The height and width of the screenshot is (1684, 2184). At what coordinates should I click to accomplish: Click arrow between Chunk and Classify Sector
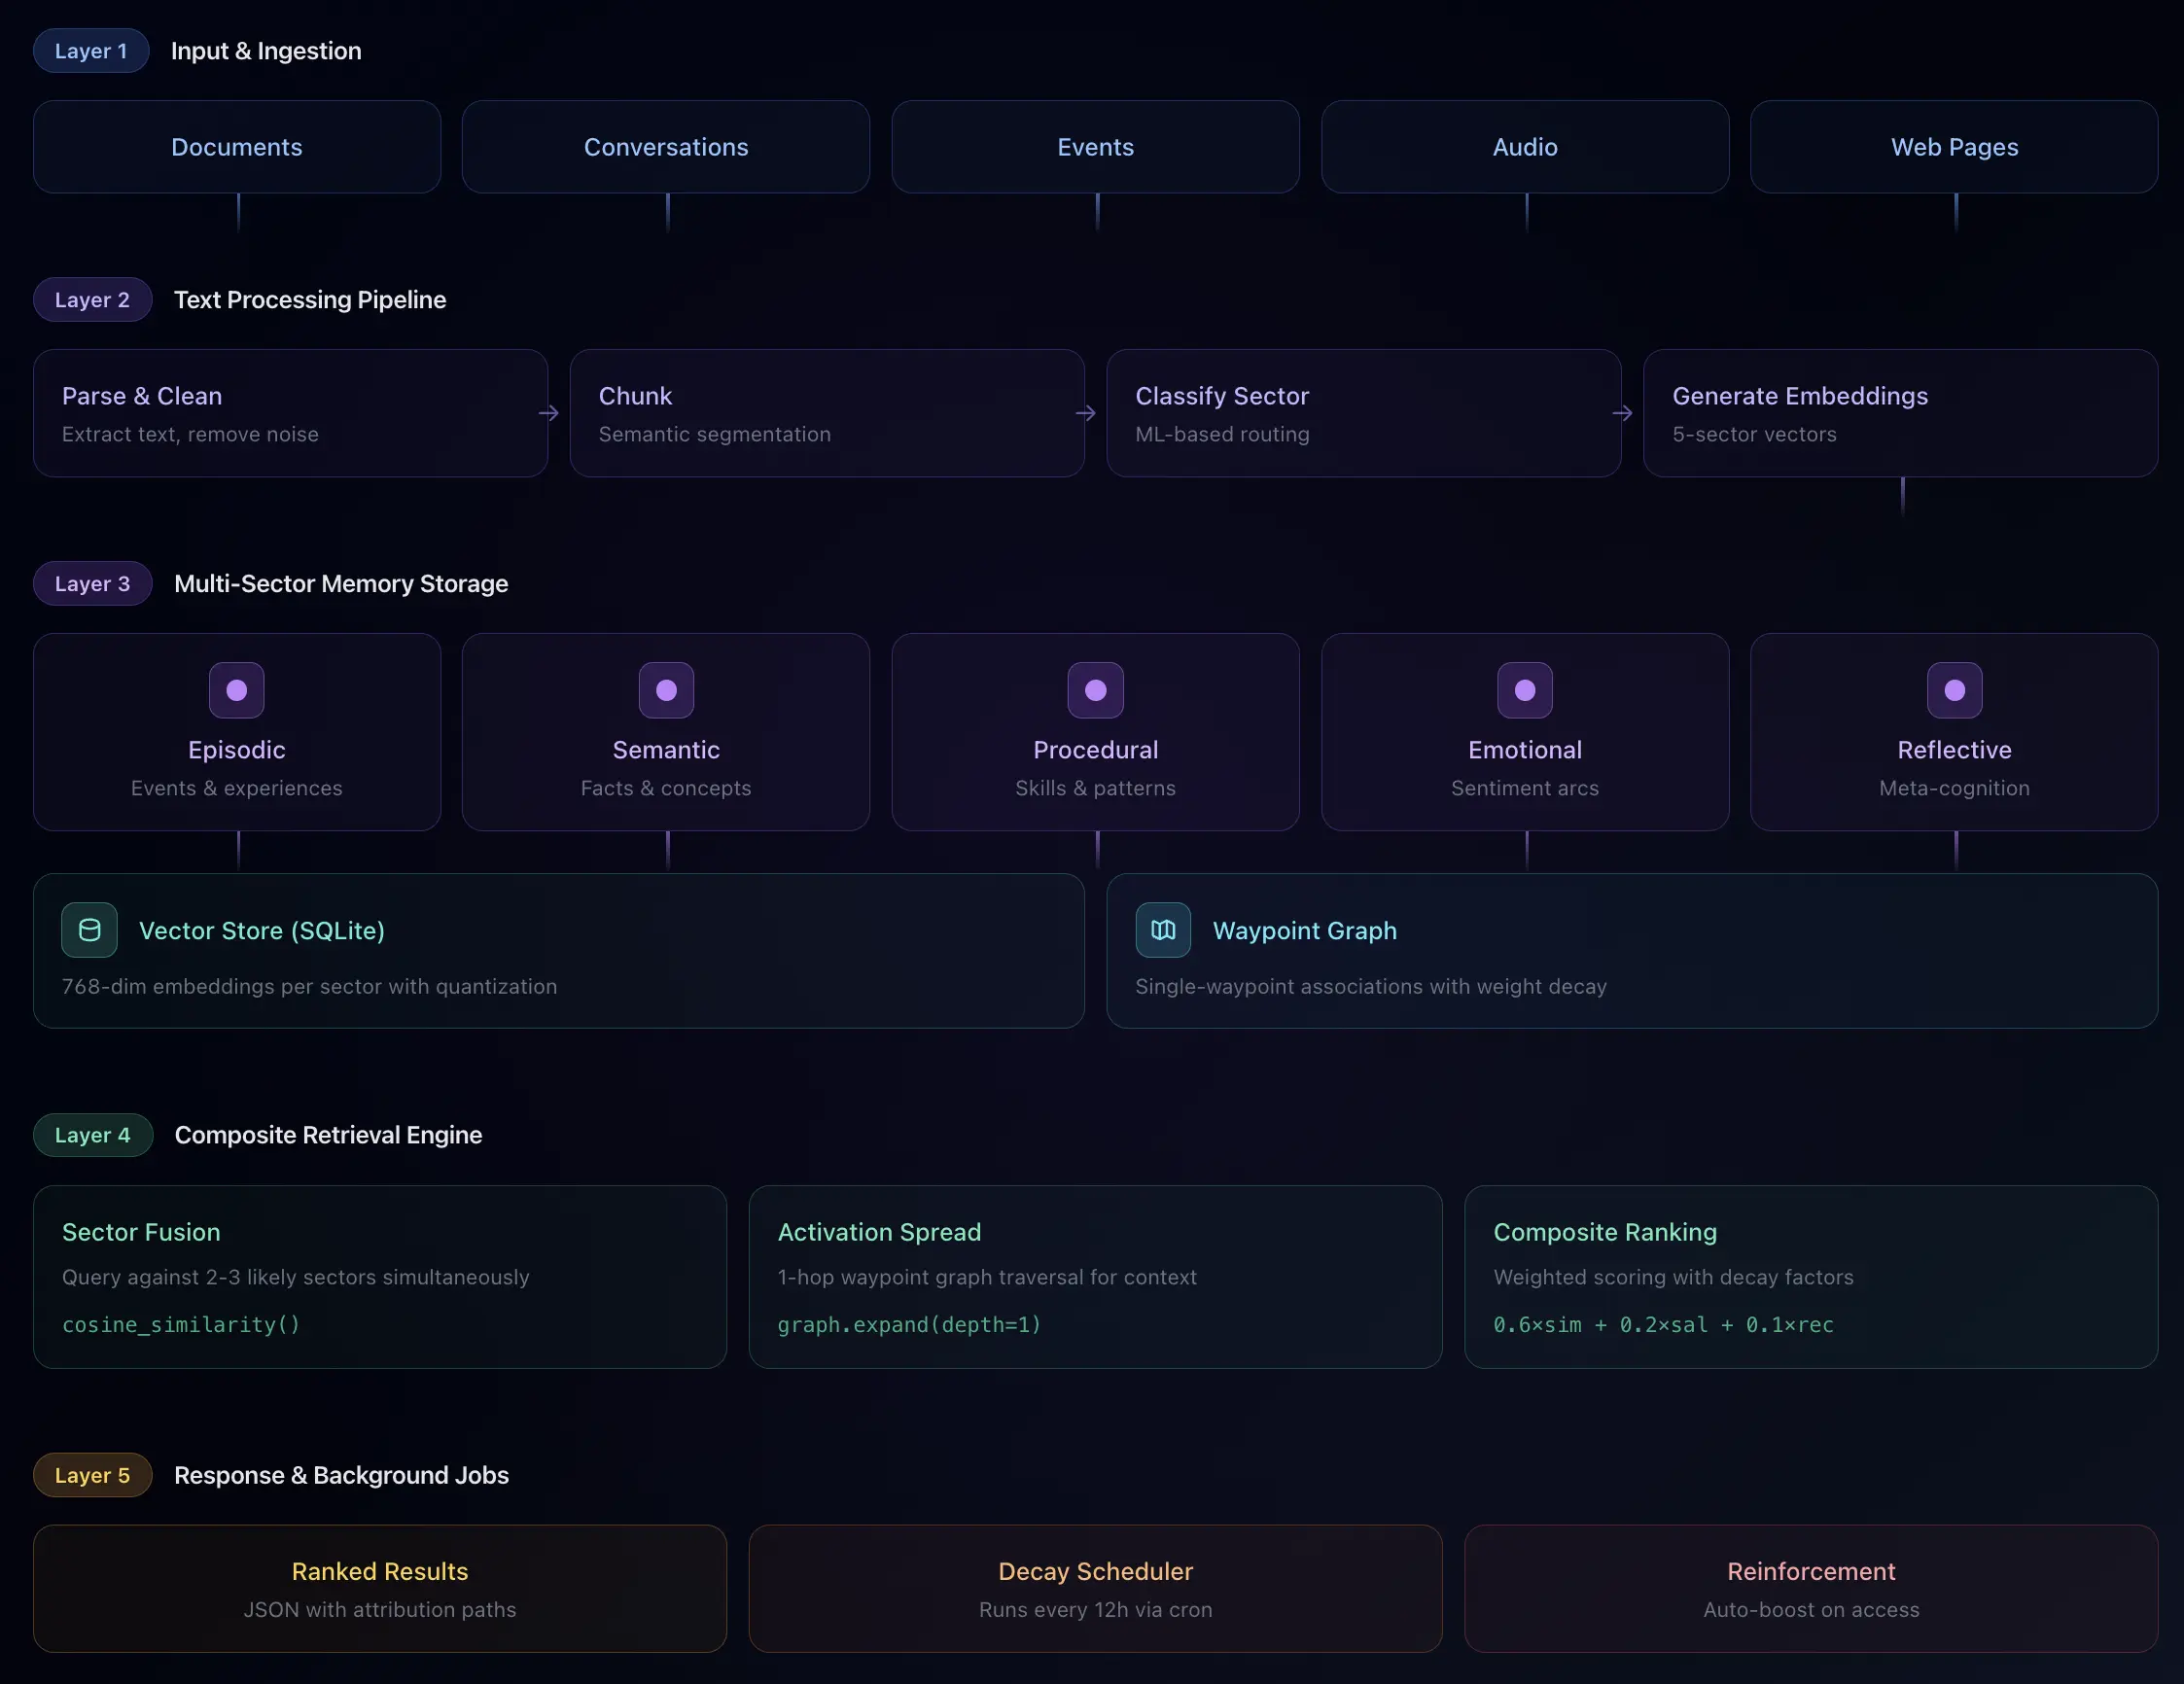point(1086,413)
